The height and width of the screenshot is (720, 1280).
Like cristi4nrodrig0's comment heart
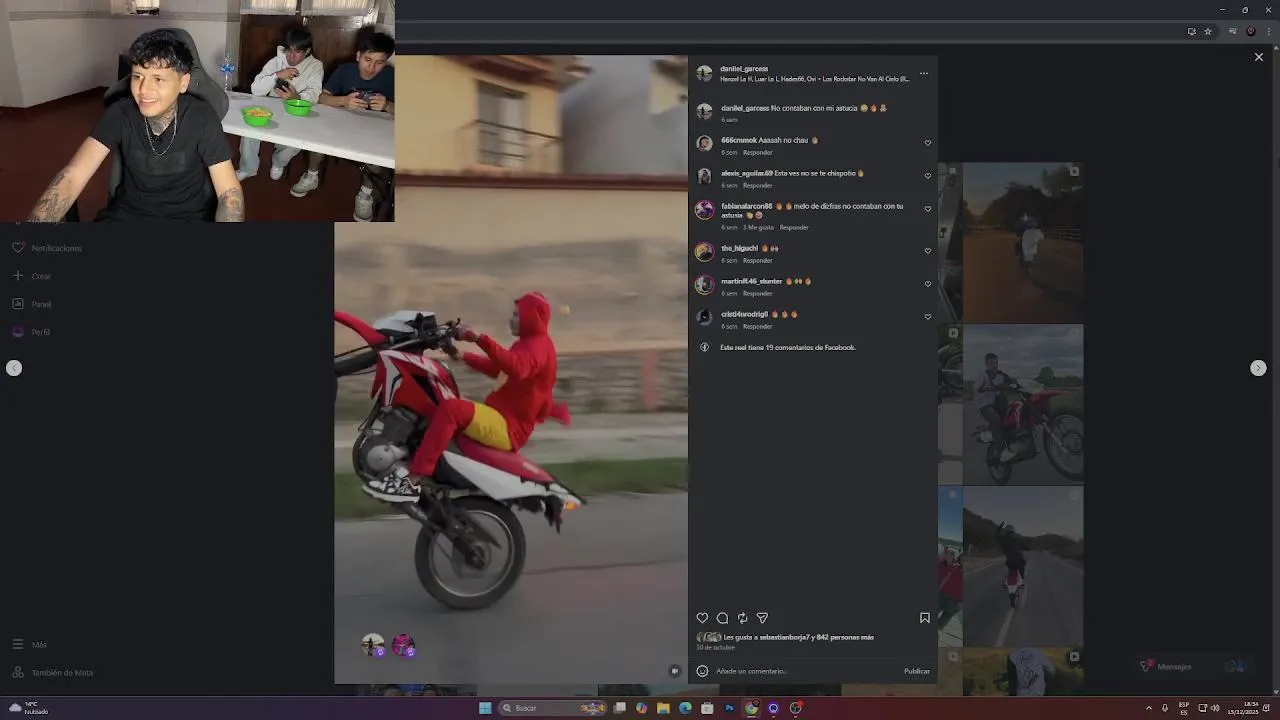pyautogui.click(x=928, y=317)
